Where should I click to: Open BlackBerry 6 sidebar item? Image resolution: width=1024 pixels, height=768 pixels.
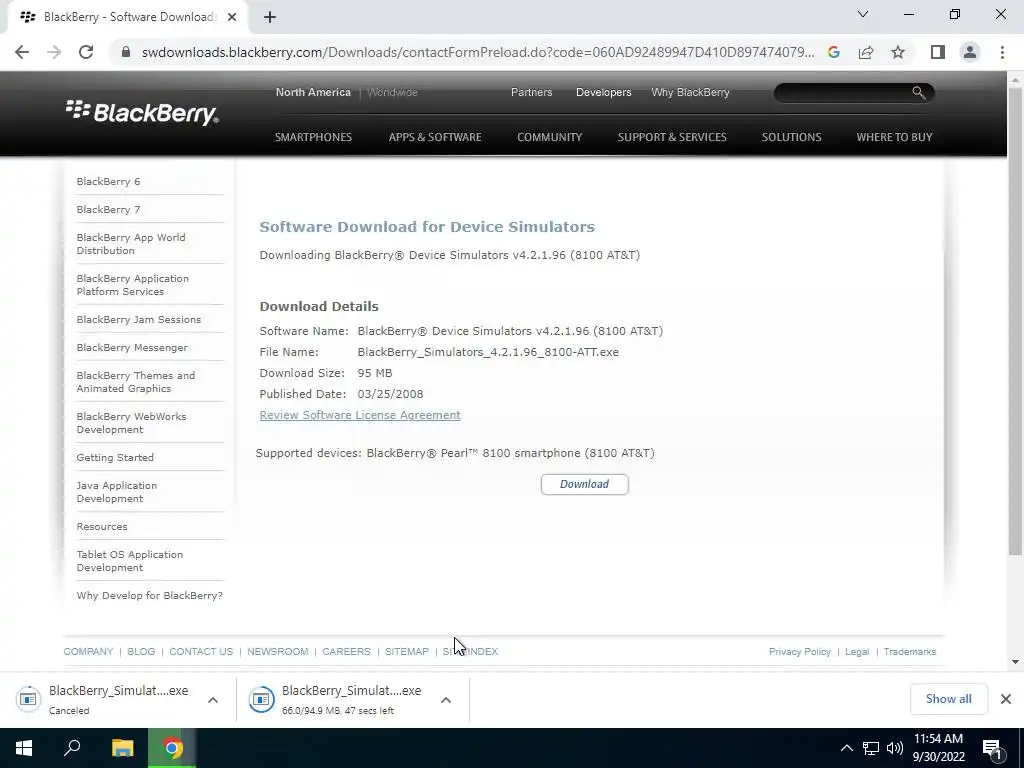[108, 182]
